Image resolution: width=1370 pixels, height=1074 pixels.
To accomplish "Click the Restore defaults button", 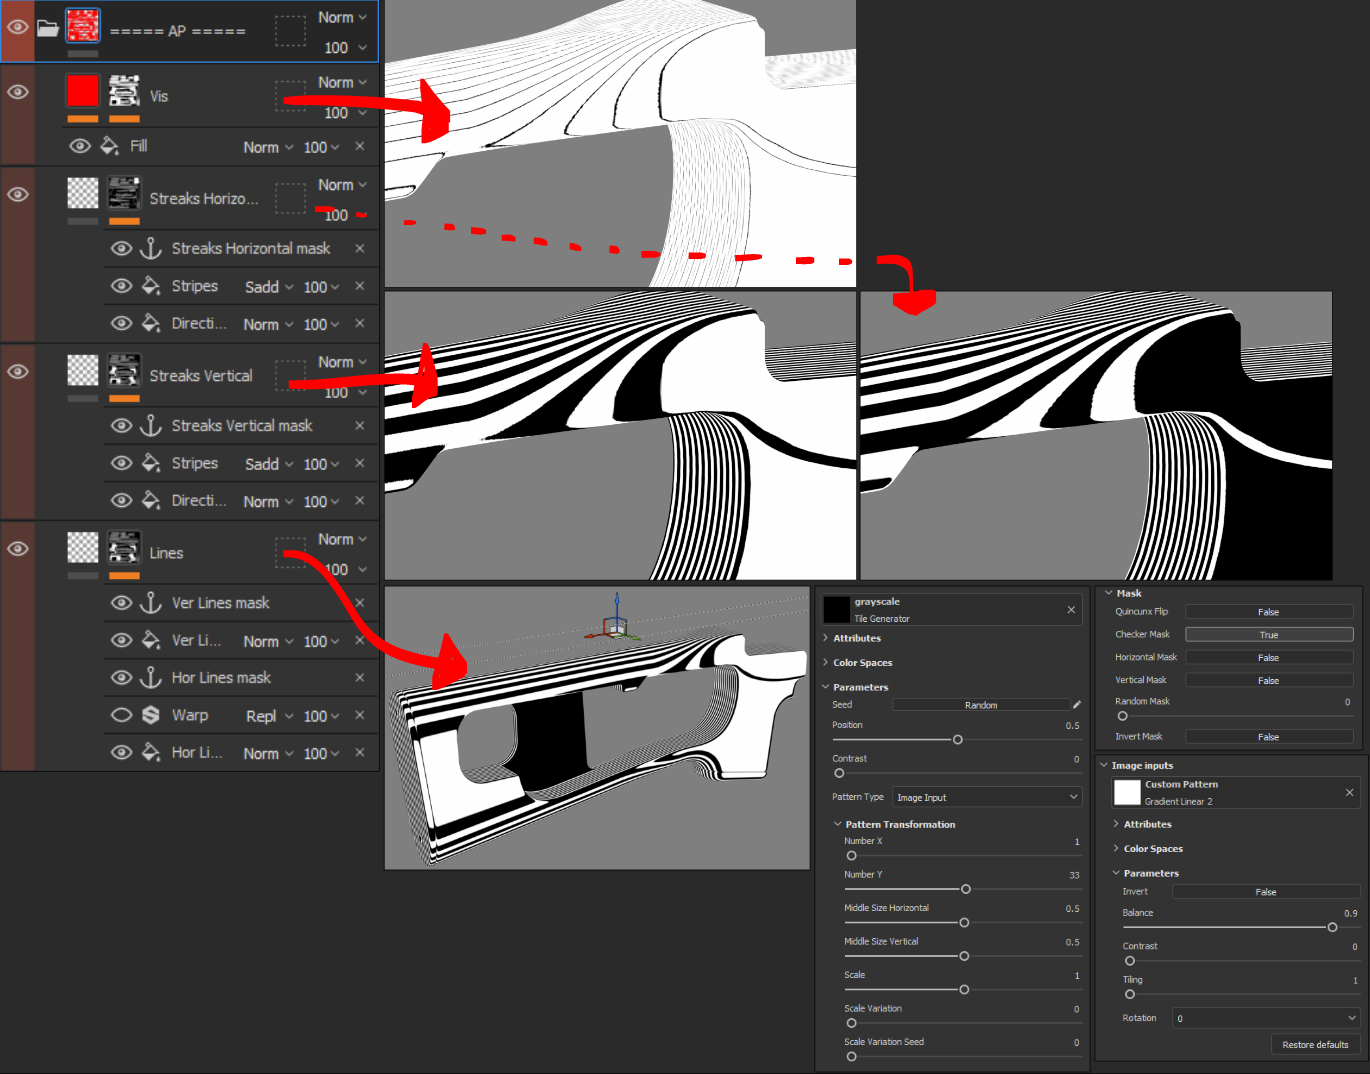I will 1315,1044.
